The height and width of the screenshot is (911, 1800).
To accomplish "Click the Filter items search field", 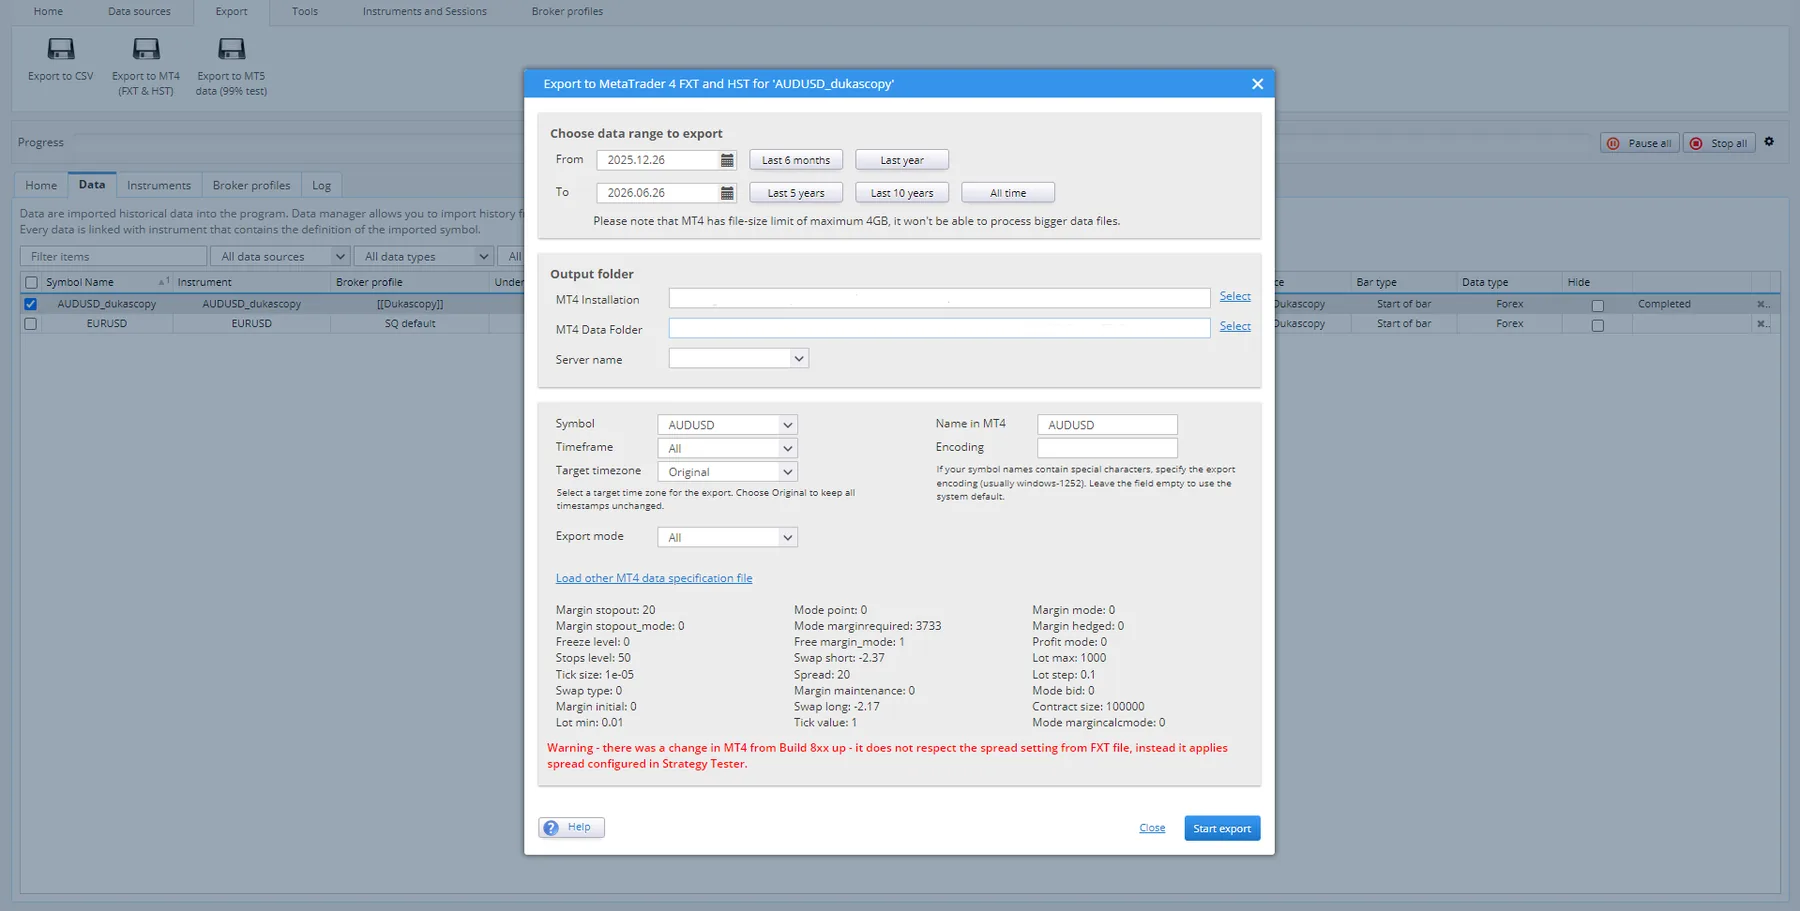I will click(113, 257).
